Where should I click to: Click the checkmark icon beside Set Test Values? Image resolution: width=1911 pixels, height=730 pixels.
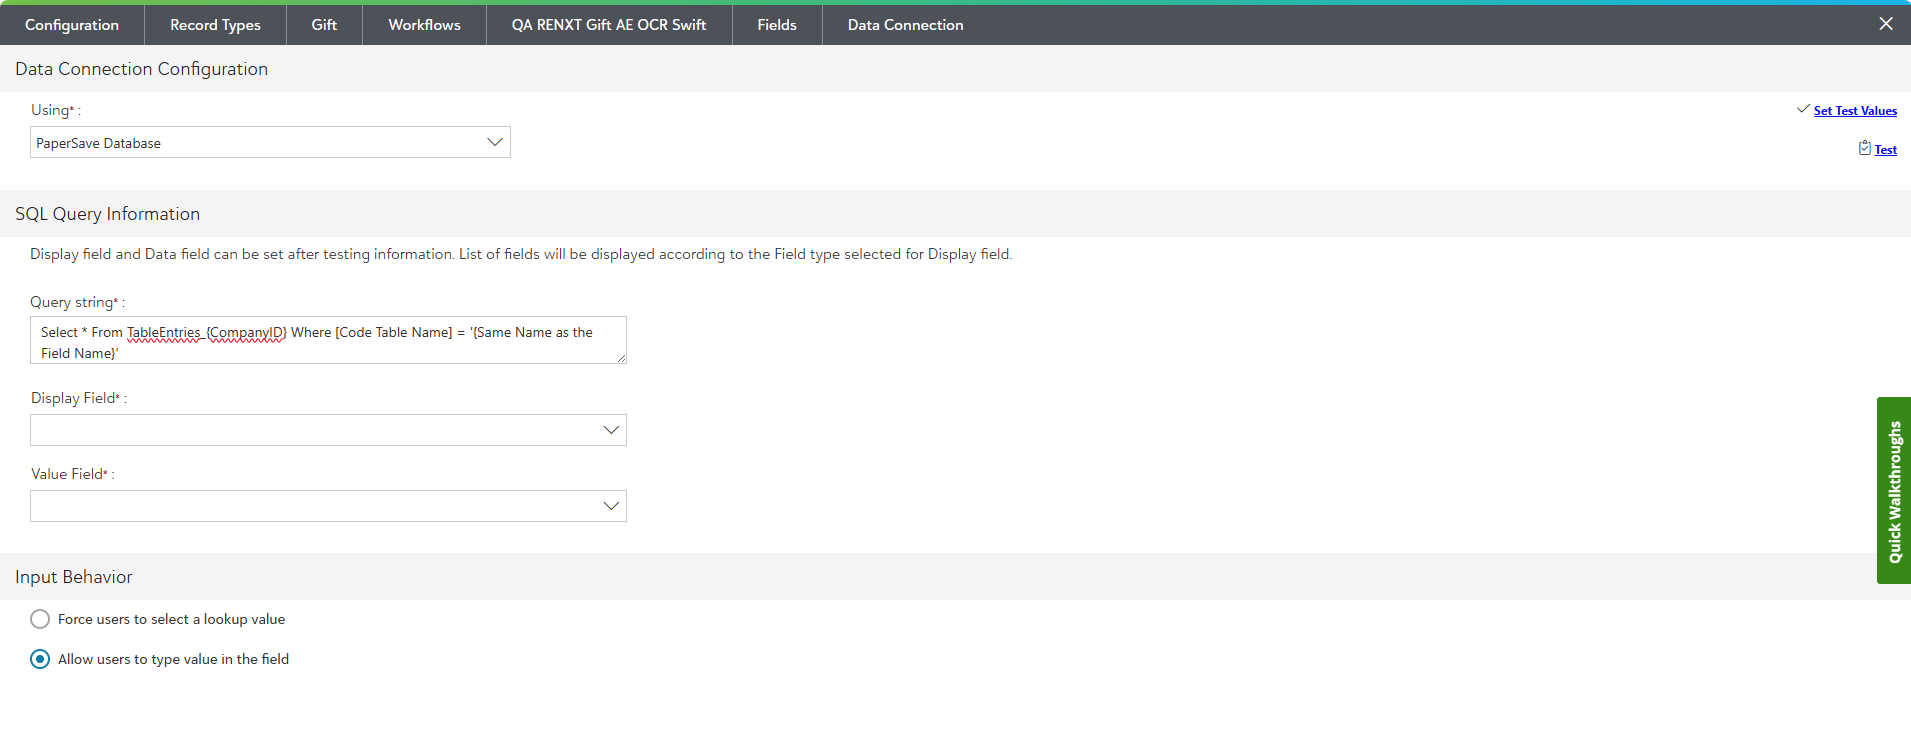(x=1803, y=109)
